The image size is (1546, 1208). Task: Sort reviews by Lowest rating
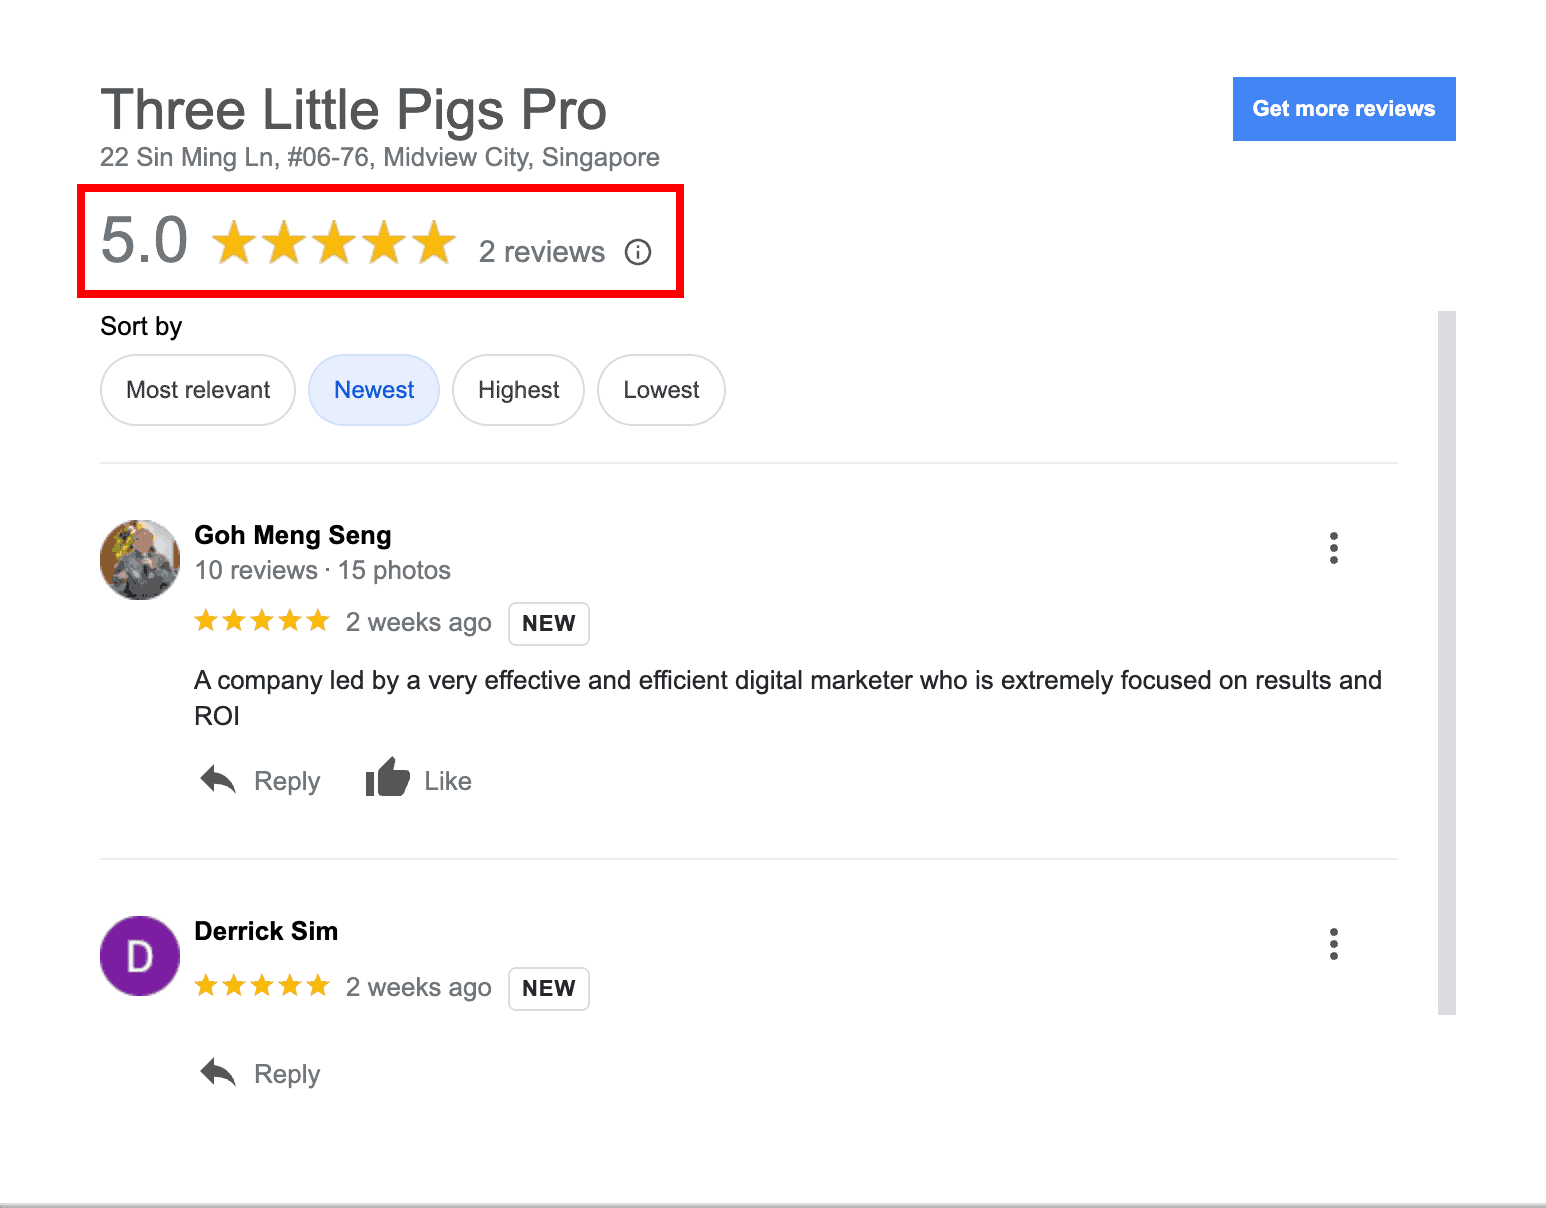pyautogui.click(x=661, y=390)
